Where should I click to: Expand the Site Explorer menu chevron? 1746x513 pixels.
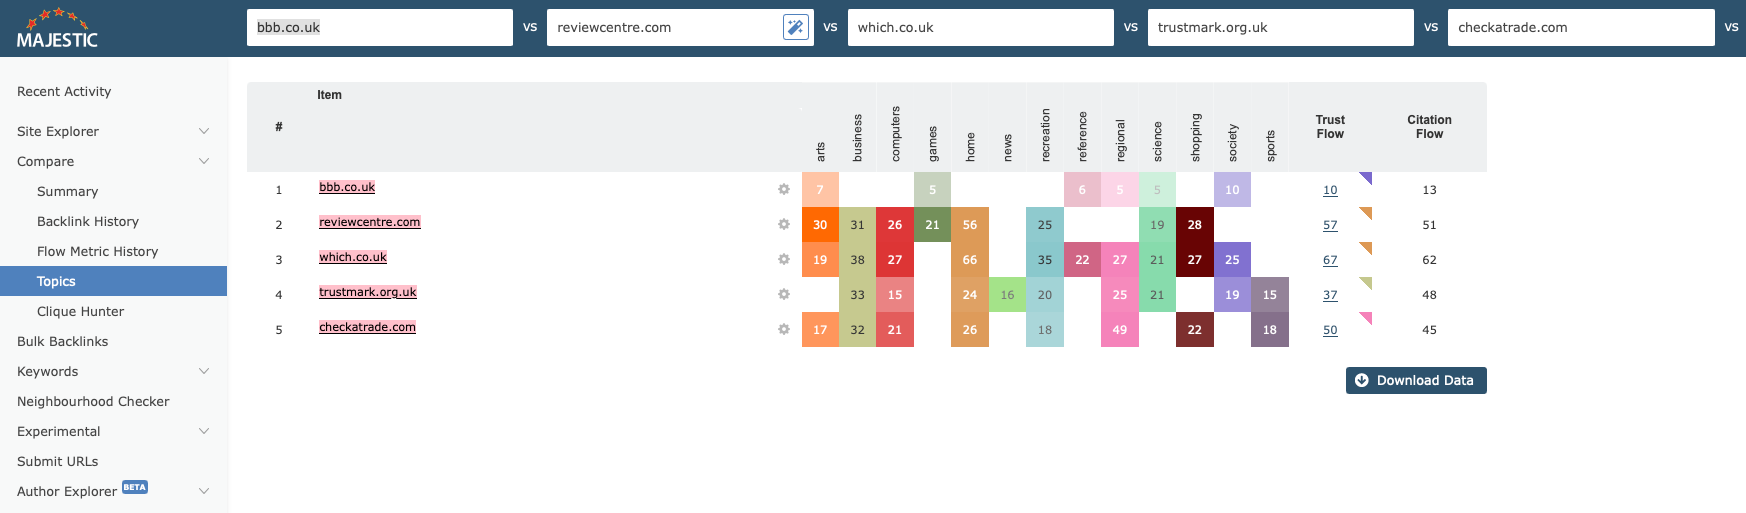pos(204,131)
